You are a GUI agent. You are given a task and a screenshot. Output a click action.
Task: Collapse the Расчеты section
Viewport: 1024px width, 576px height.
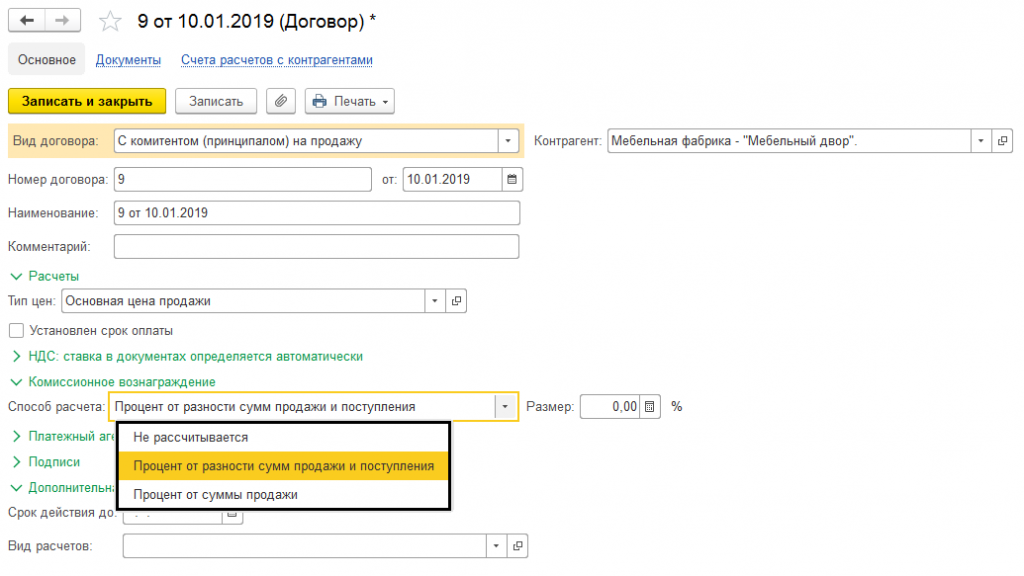point(15,276)
